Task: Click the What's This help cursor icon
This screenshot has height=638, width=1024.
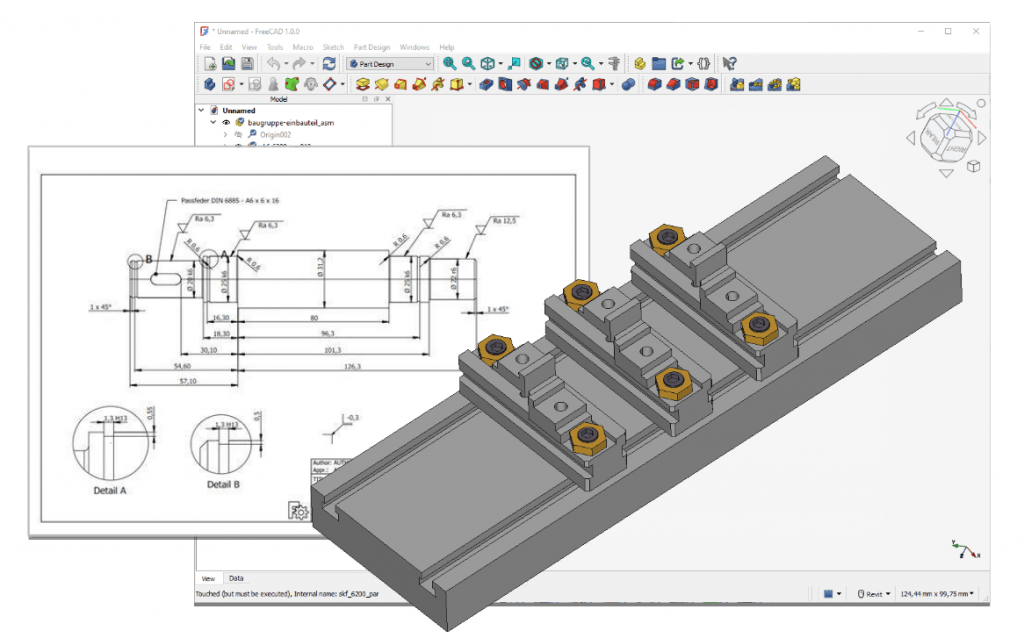Action: pos(729,63)
